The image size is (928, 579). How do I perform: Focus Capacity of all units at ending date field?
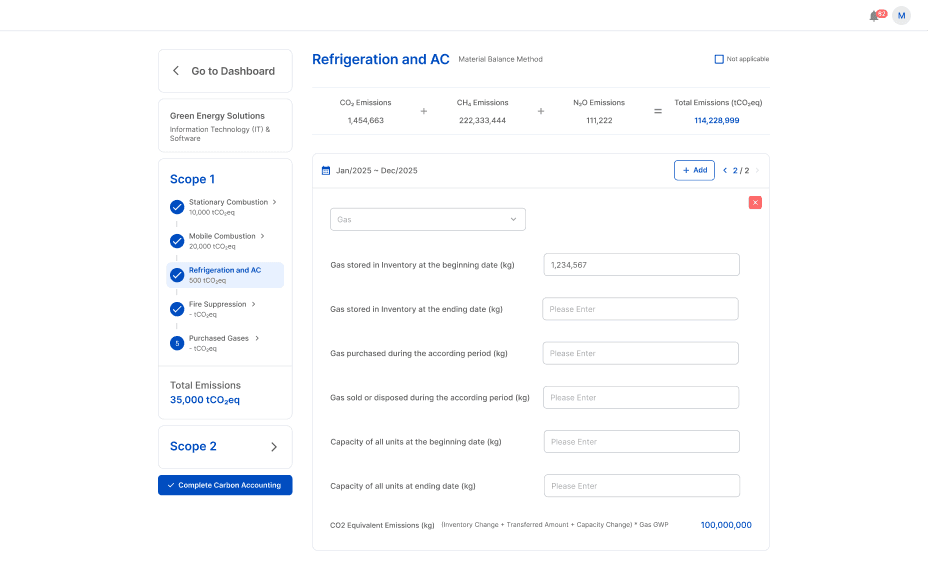pyautogui.click(x=641, y=486)
